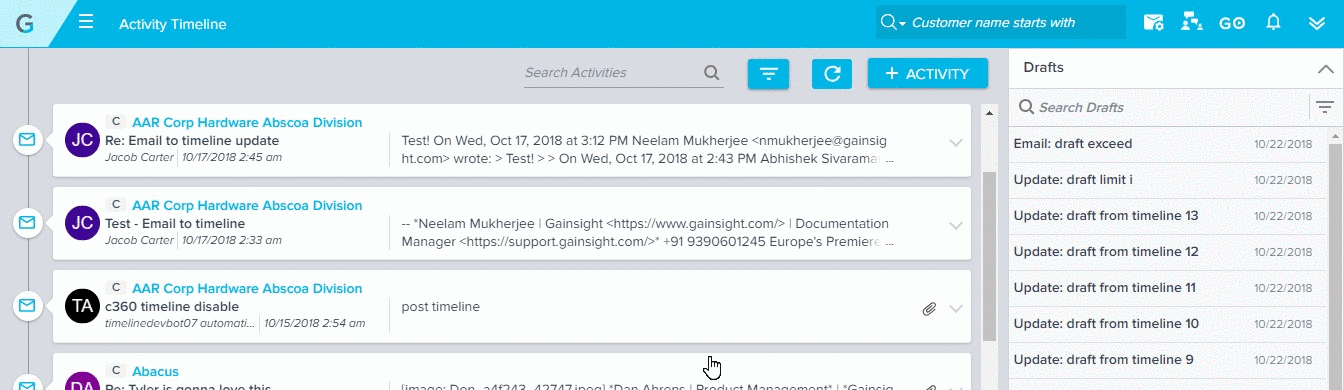Open 'Update: draft from timeline 11'

(1168, 288)
